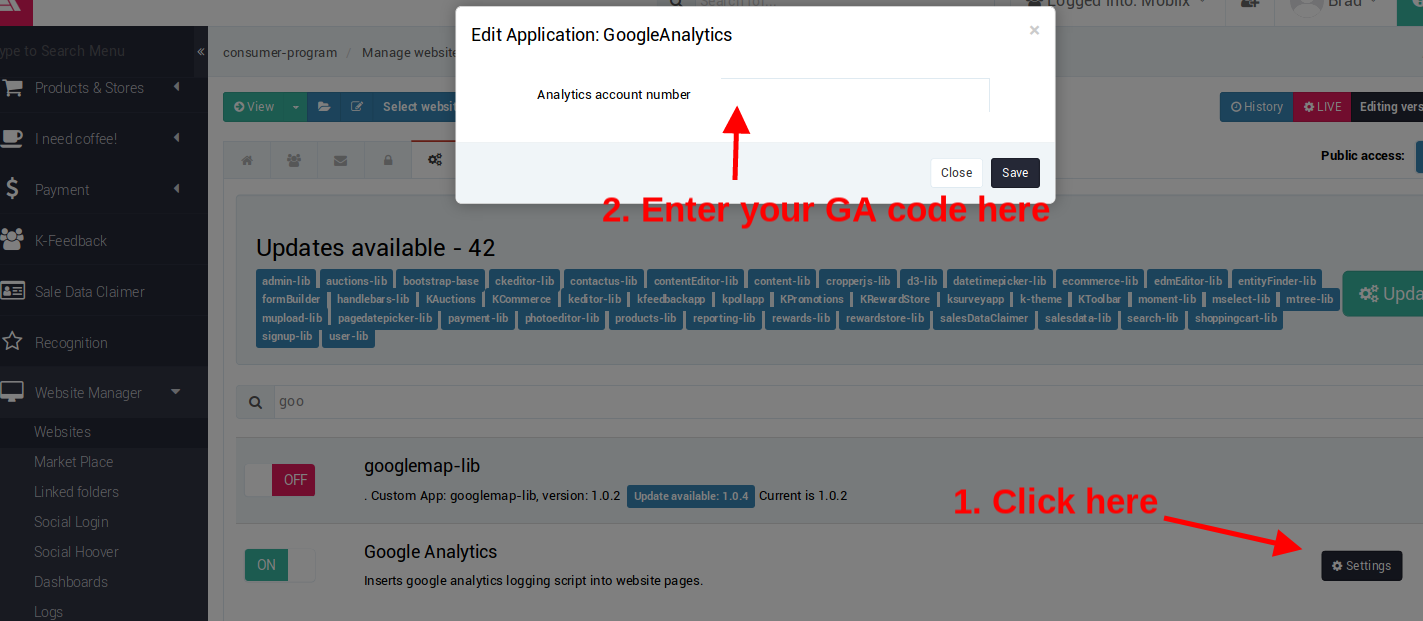Click the pencil edit icon in the toolbar
This screenshot has height=621, width=1423.
pos(357,107)
